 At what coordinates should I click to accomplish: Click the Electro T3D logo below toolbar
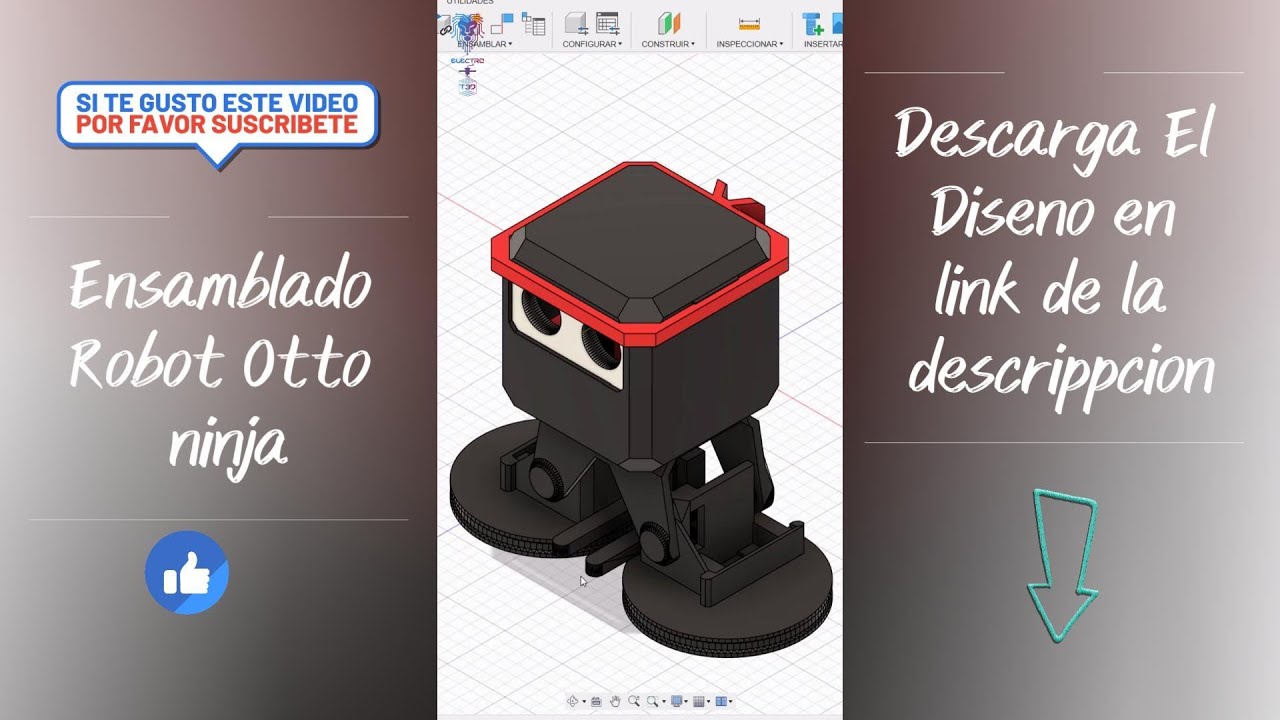(467, 77)
